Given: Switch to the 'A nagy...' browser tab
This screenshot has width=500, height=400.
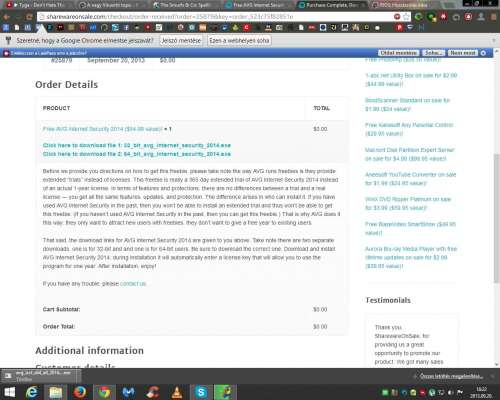Looking at the screenshot, I should (110, 5).
